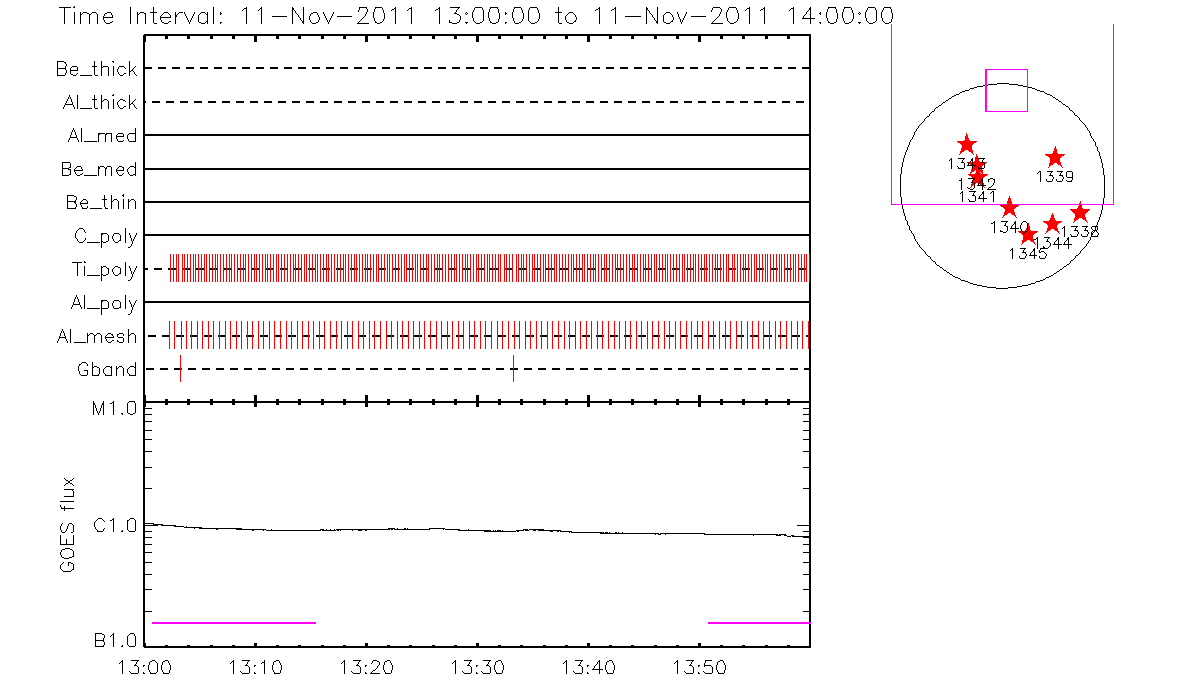1200x700 pixels.
Task: Click the '13:40' time axis label
Action: point(589,667)
